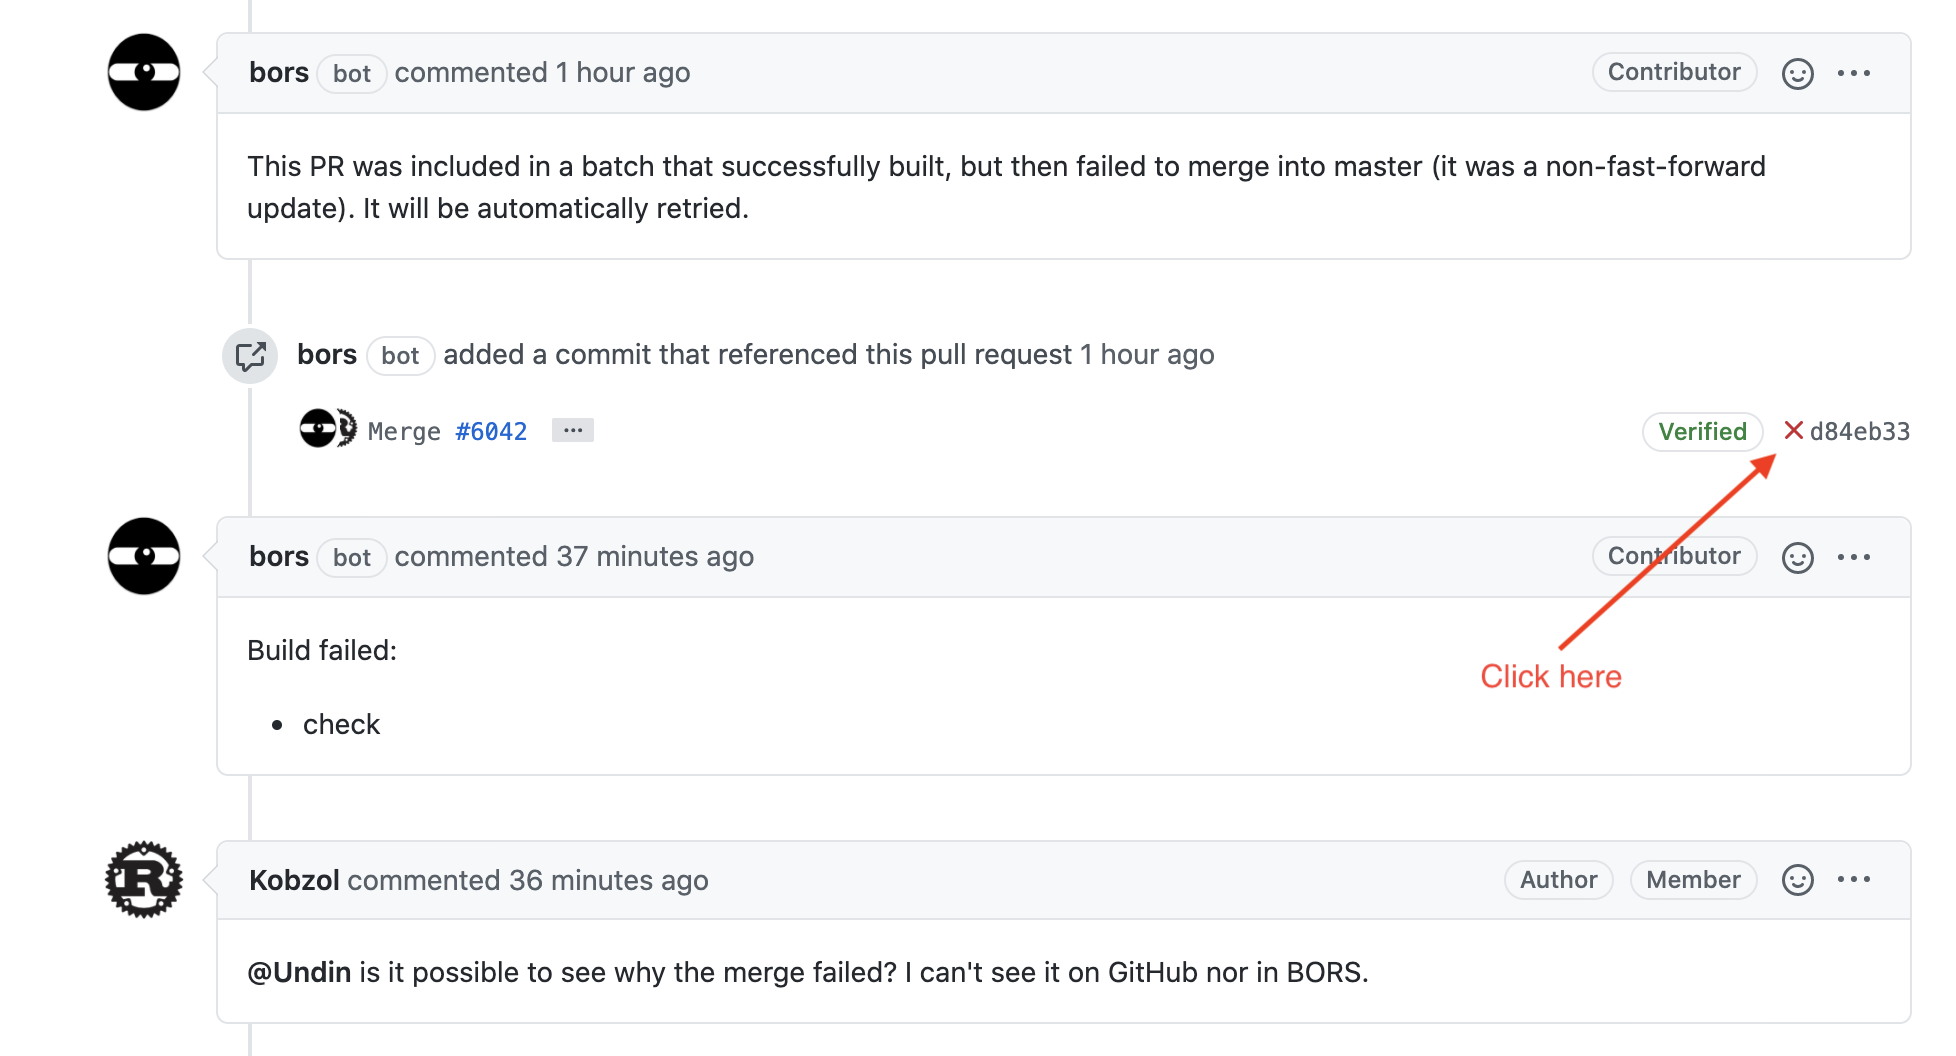Open commit d84eb33

1860,432
